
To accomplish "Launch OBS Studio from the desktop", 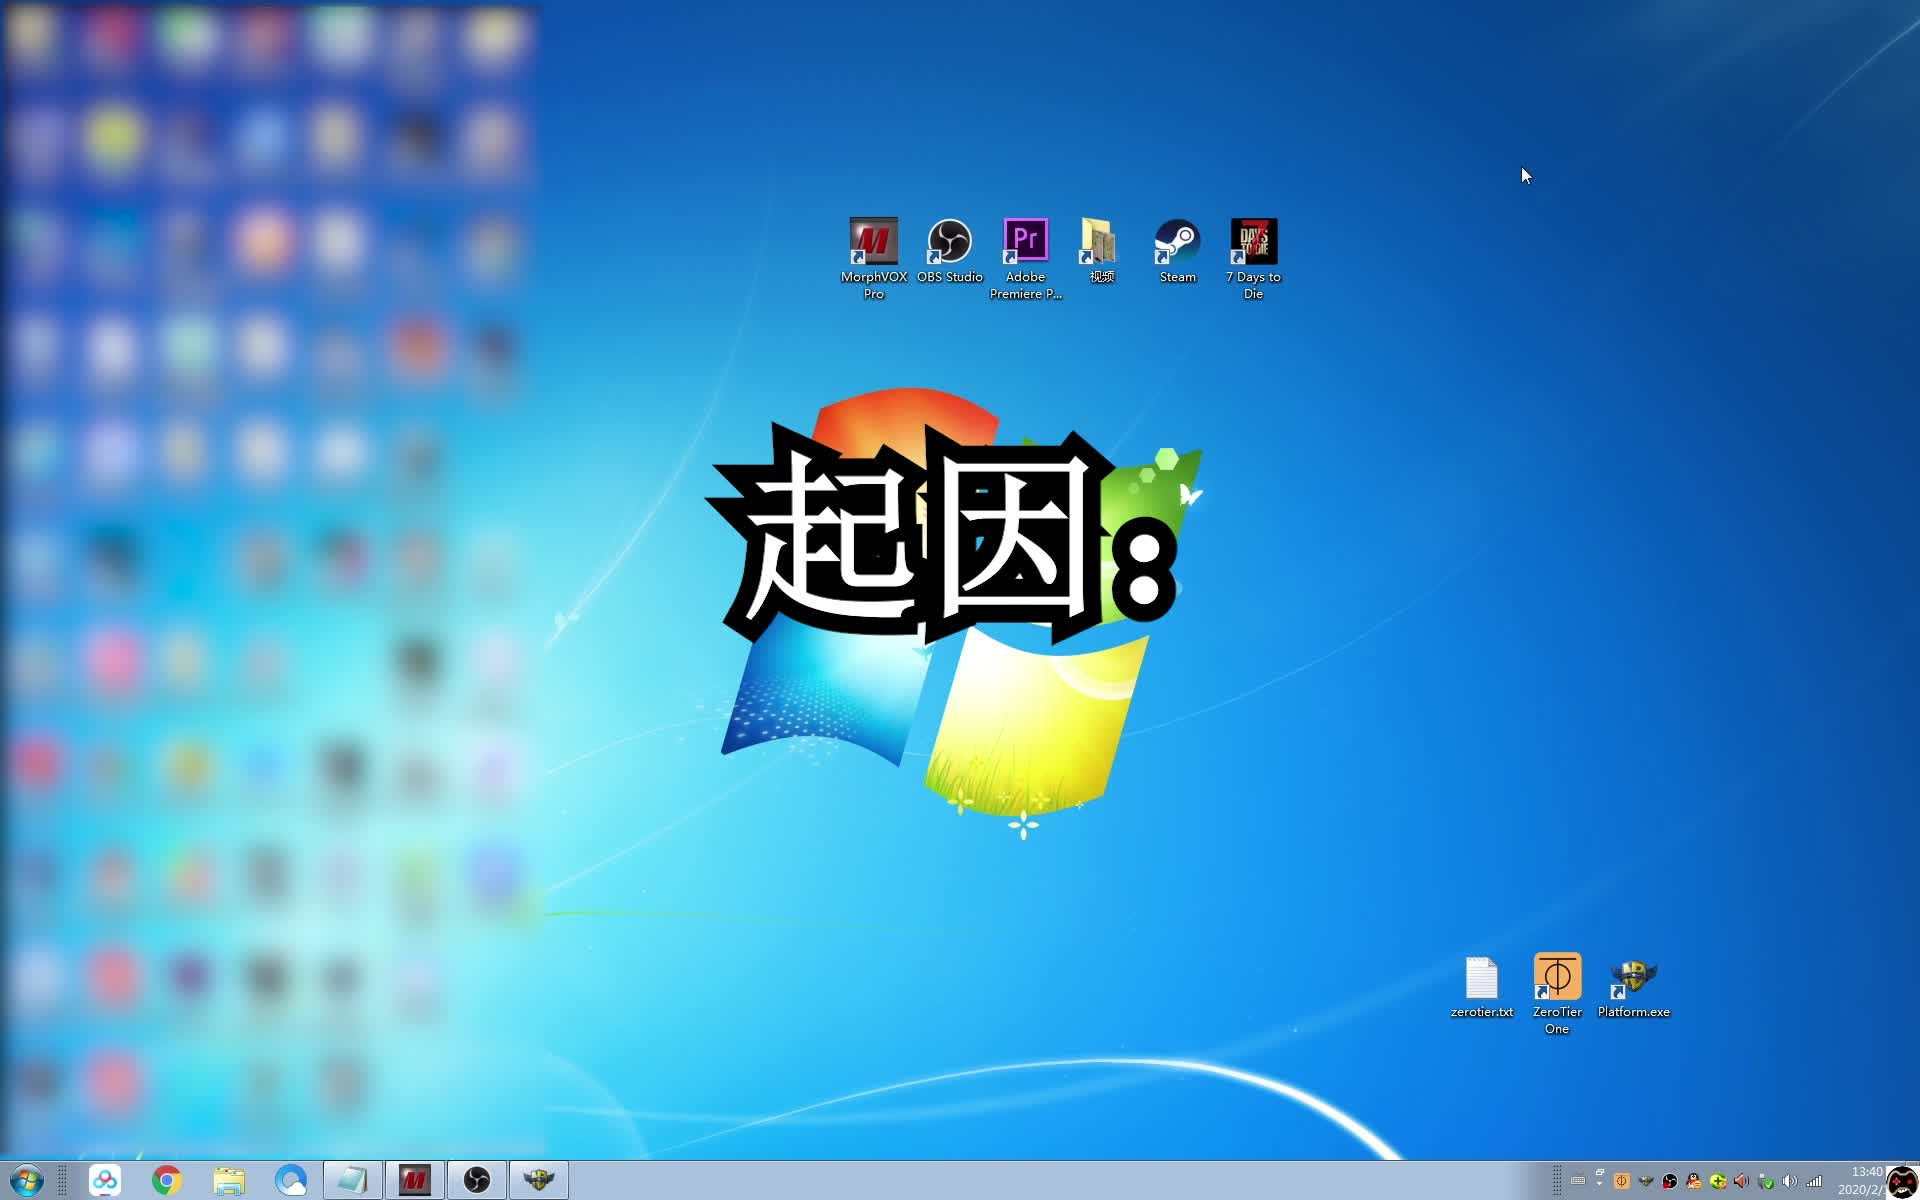I will (949, 251).
